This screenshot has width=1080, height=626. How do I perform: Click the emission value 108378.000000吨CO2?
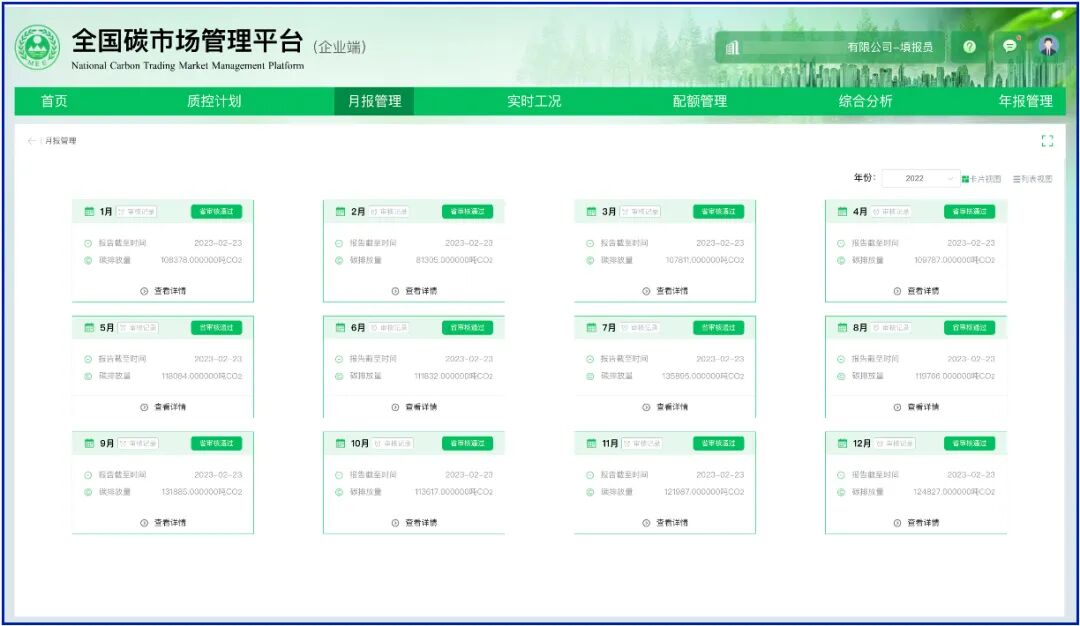[201, 260]
